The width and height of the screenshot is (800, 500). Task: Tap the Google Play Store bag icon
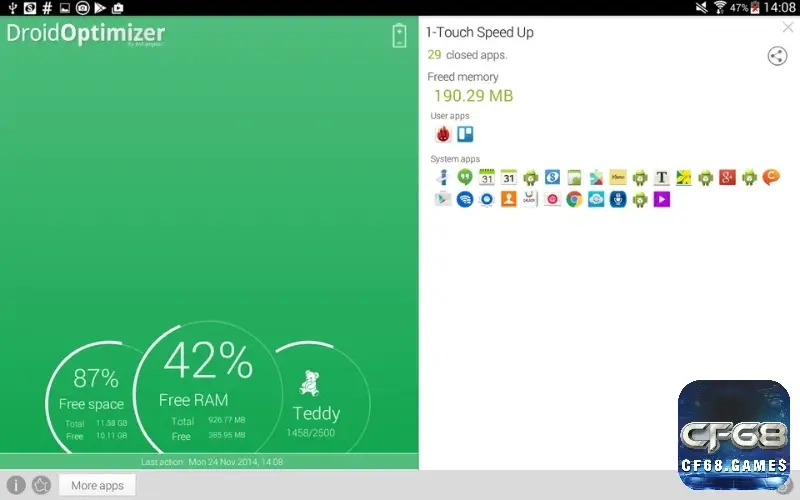[443, 199]
